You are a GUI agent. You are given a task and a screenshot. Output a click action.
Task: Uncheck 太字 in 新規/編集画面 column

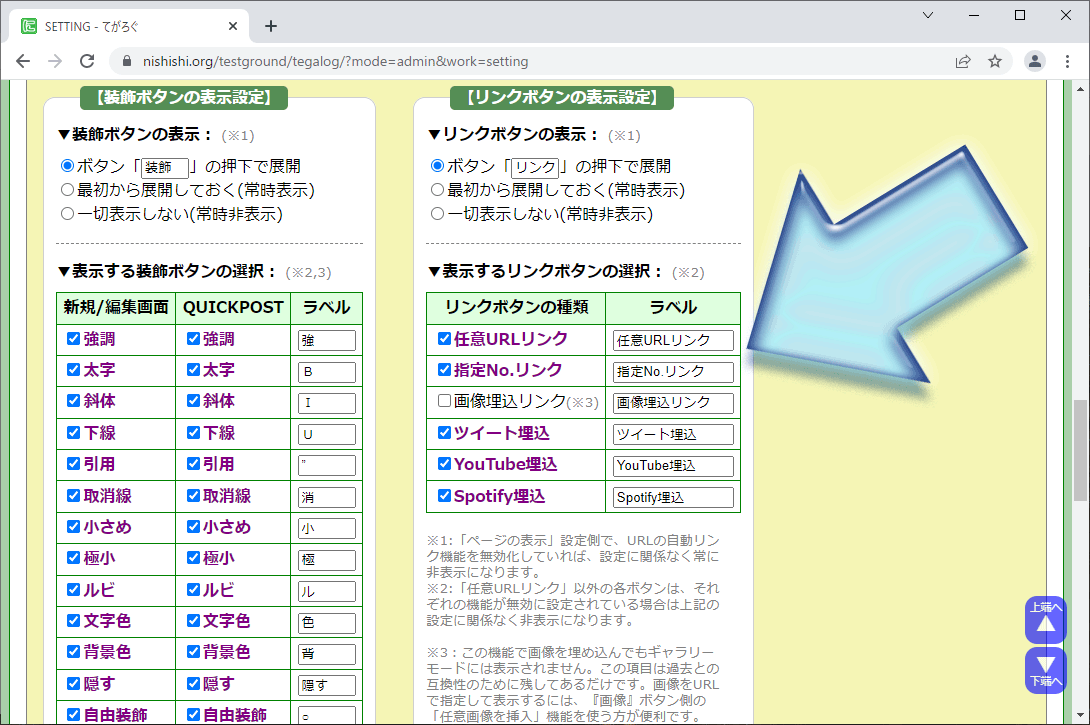tap(73, 369)
